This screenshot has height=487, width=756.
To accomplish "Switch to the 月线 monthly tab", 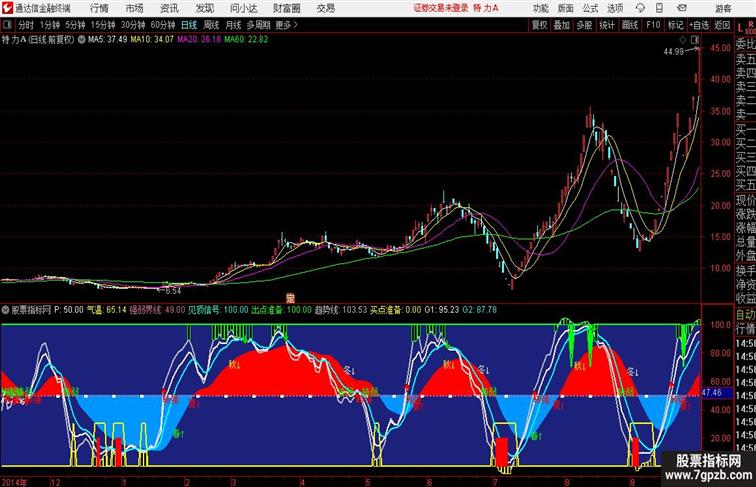I will click(x=233, y=25).
